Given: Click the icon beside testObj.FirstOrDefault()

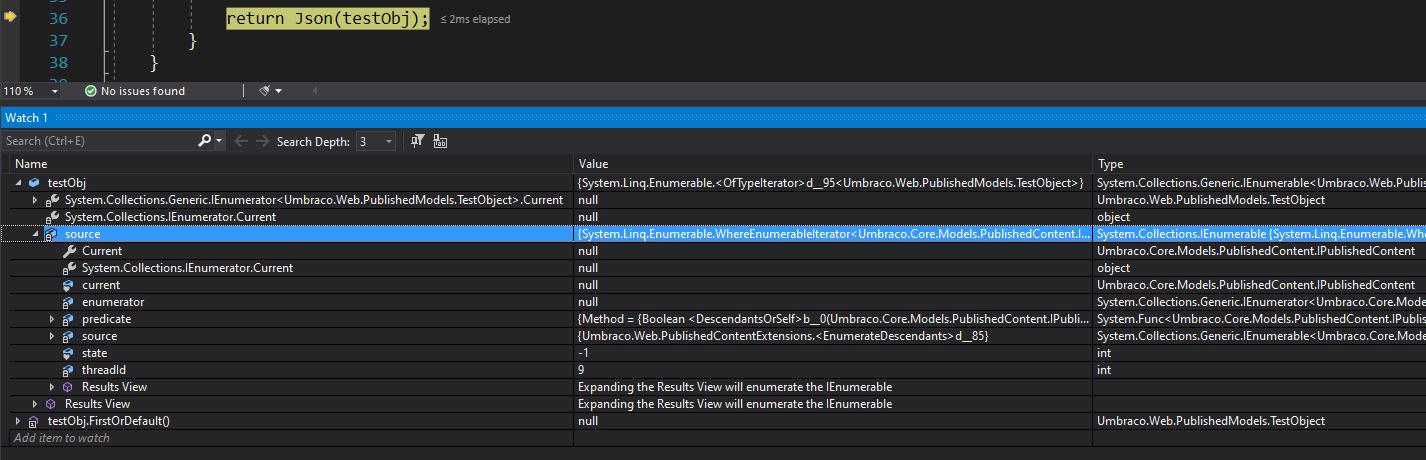Looking at the screenshot, I should (x=34, y=421).
